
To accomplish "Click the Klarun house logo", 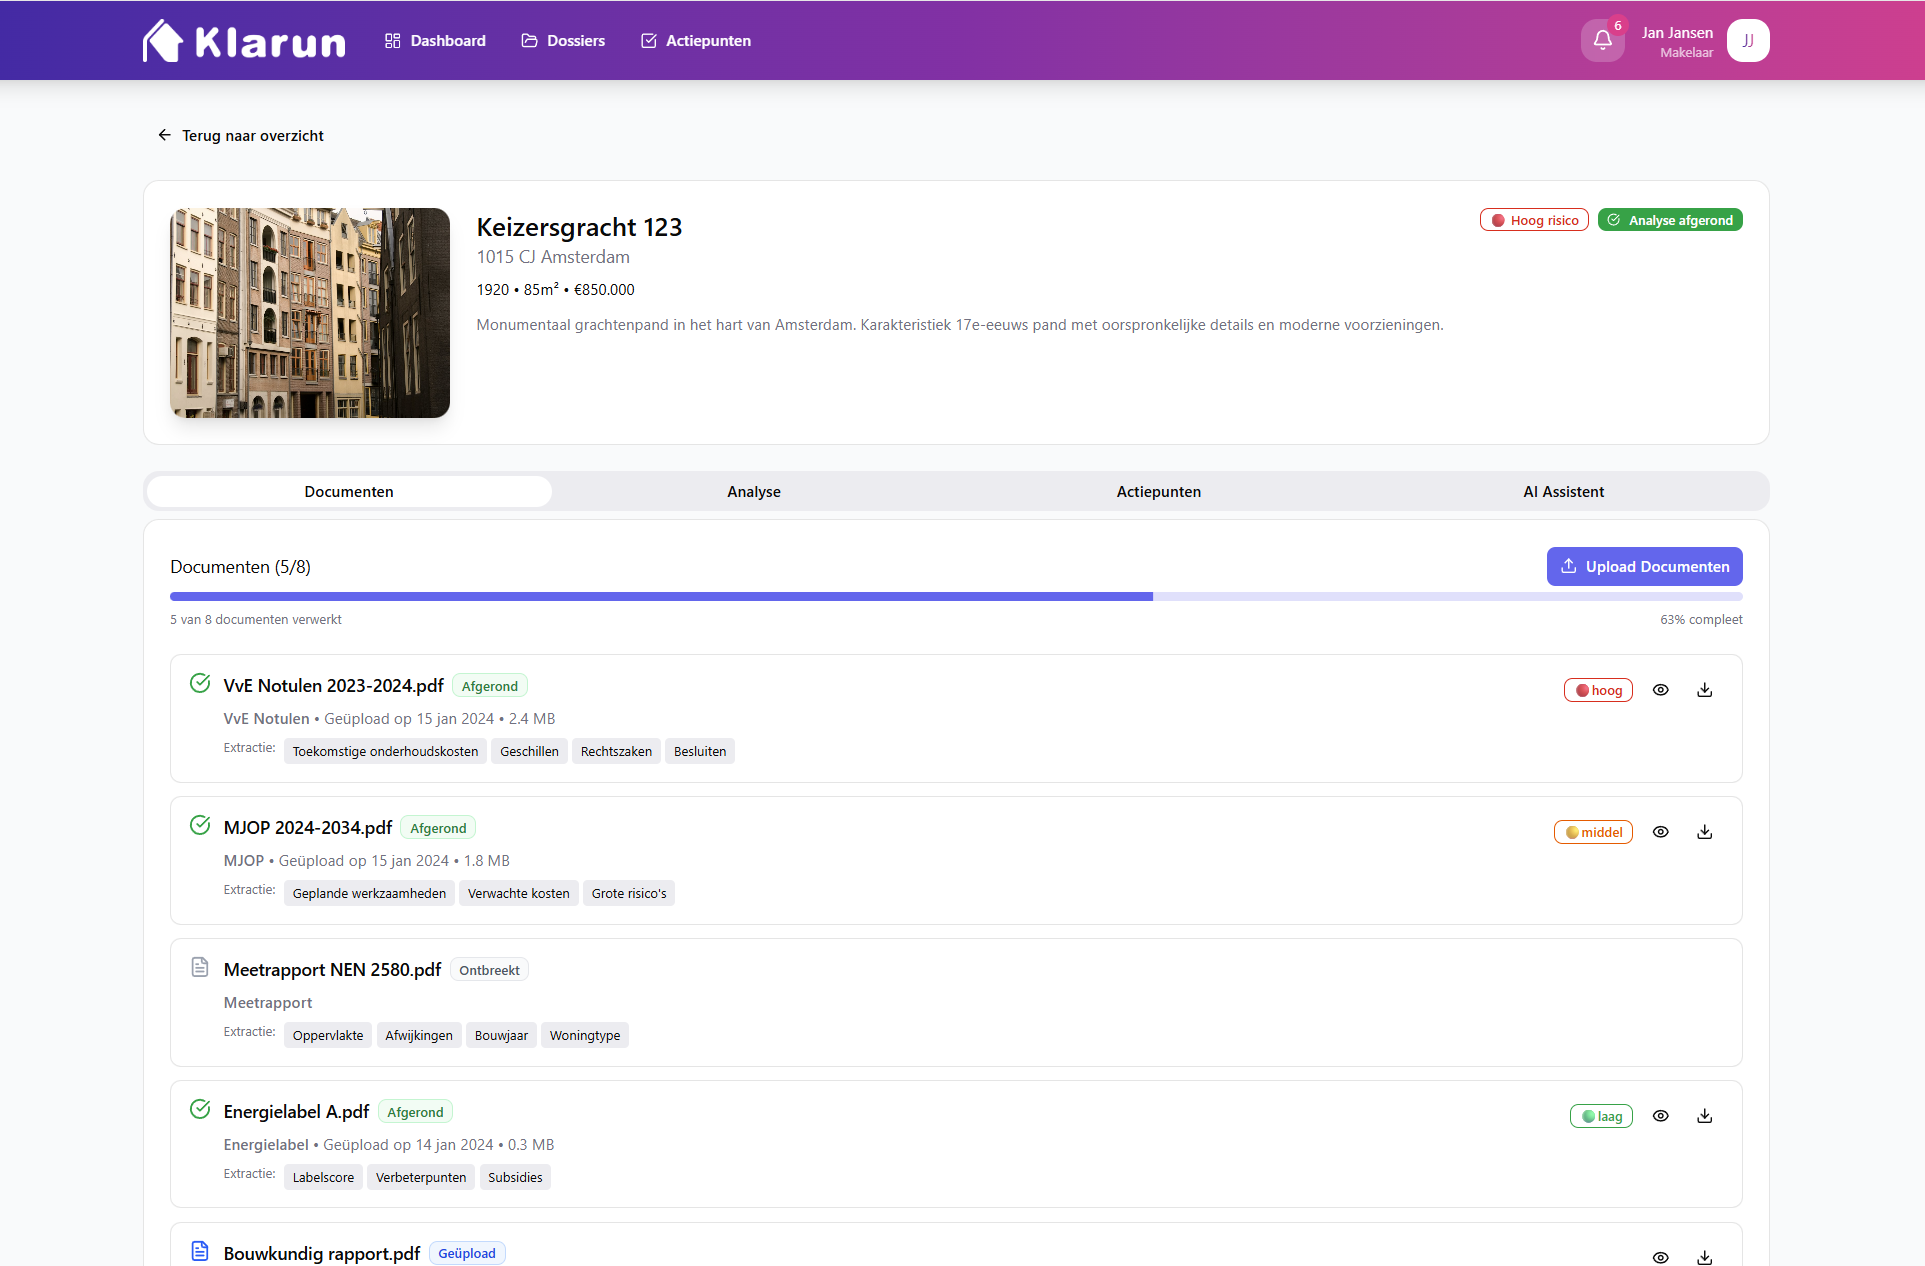I will tap(163, 41).
